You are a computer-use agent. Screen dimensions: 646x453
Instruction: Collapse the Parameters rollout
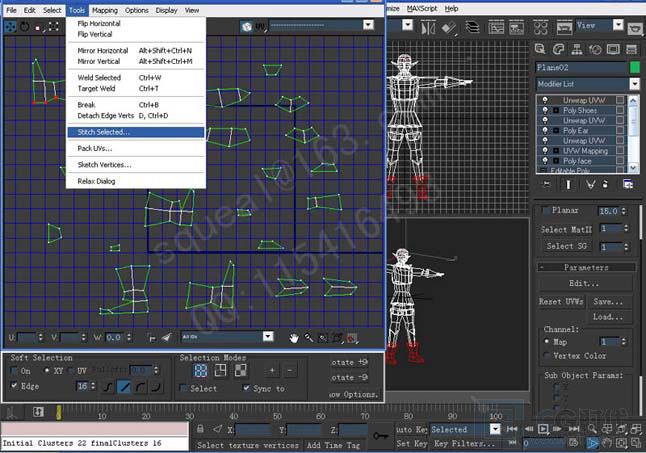point(586,267)
